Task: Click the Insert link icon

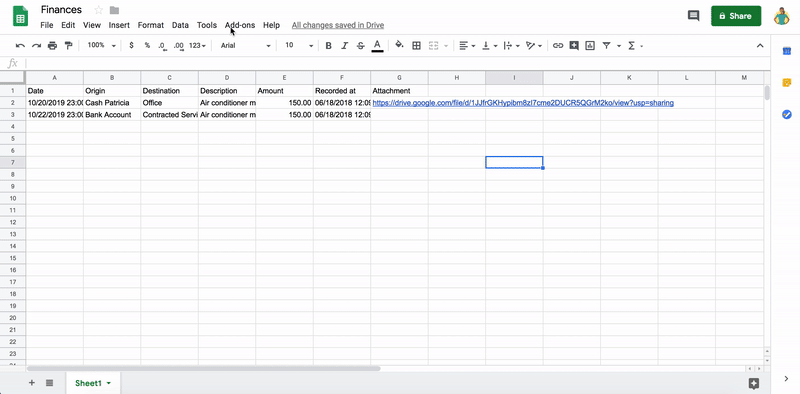Action: click(x=558, y=45)
